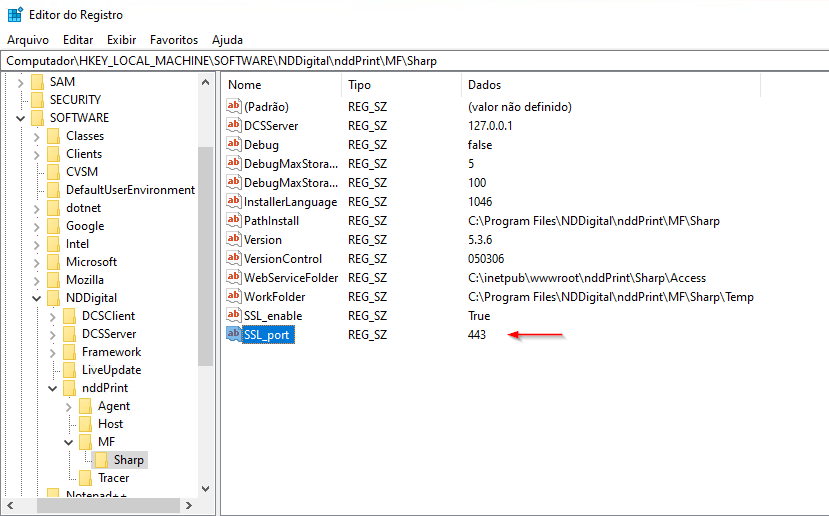Image resolution: width=829 pixels, height=516 pixels.
Task: Click the SSL_port value icon
Action: (x=233, y=335)
